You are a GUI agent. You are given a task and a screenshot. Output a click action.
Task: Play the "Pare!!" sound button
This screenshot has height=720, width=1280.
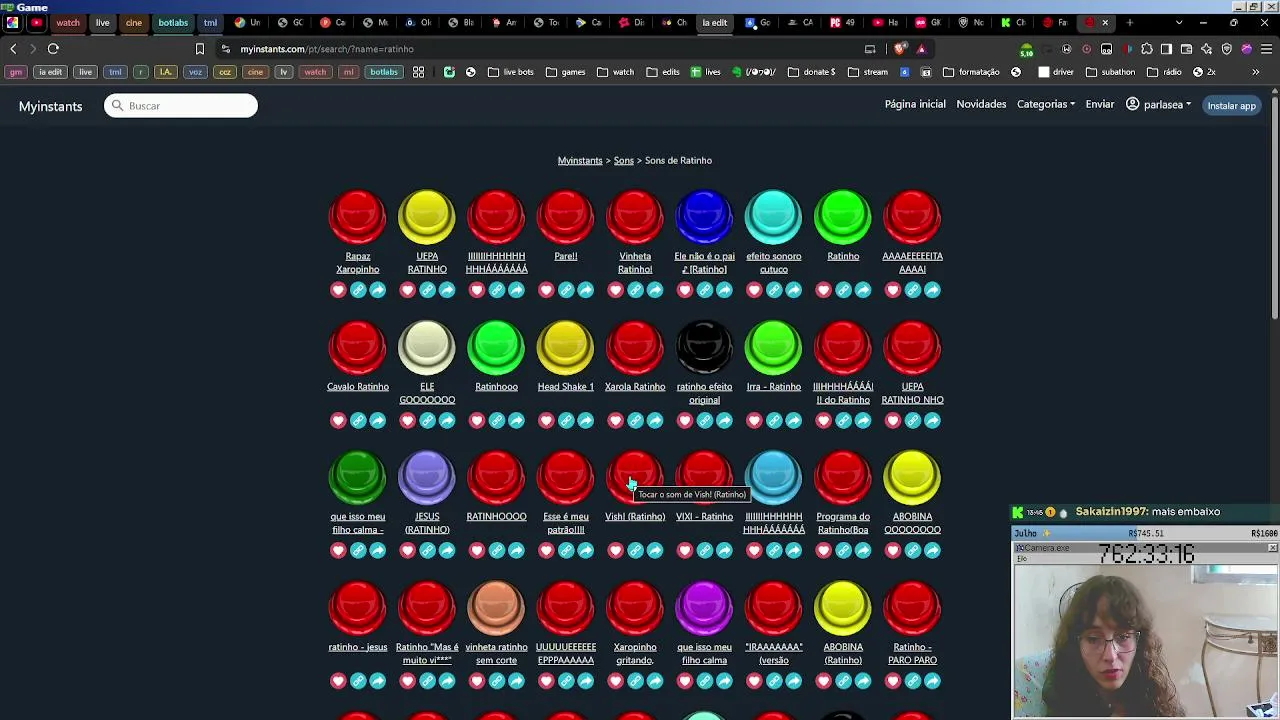[x=565, y=217]
